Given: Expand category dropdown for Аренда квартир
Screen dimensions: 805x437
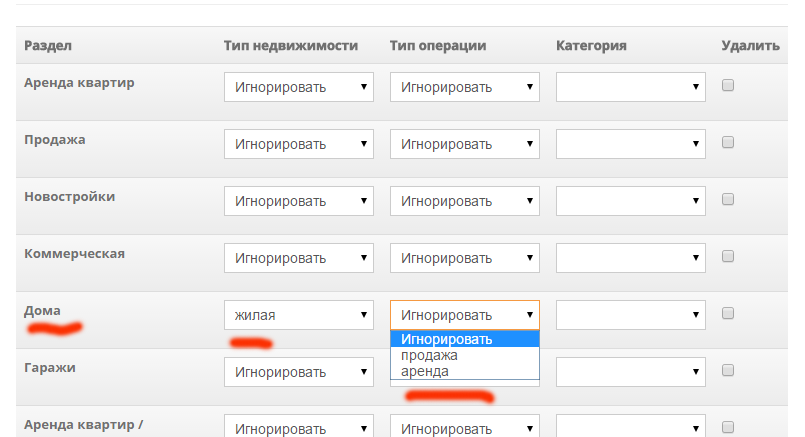Looking at the screenshot, I should [630, 87].
